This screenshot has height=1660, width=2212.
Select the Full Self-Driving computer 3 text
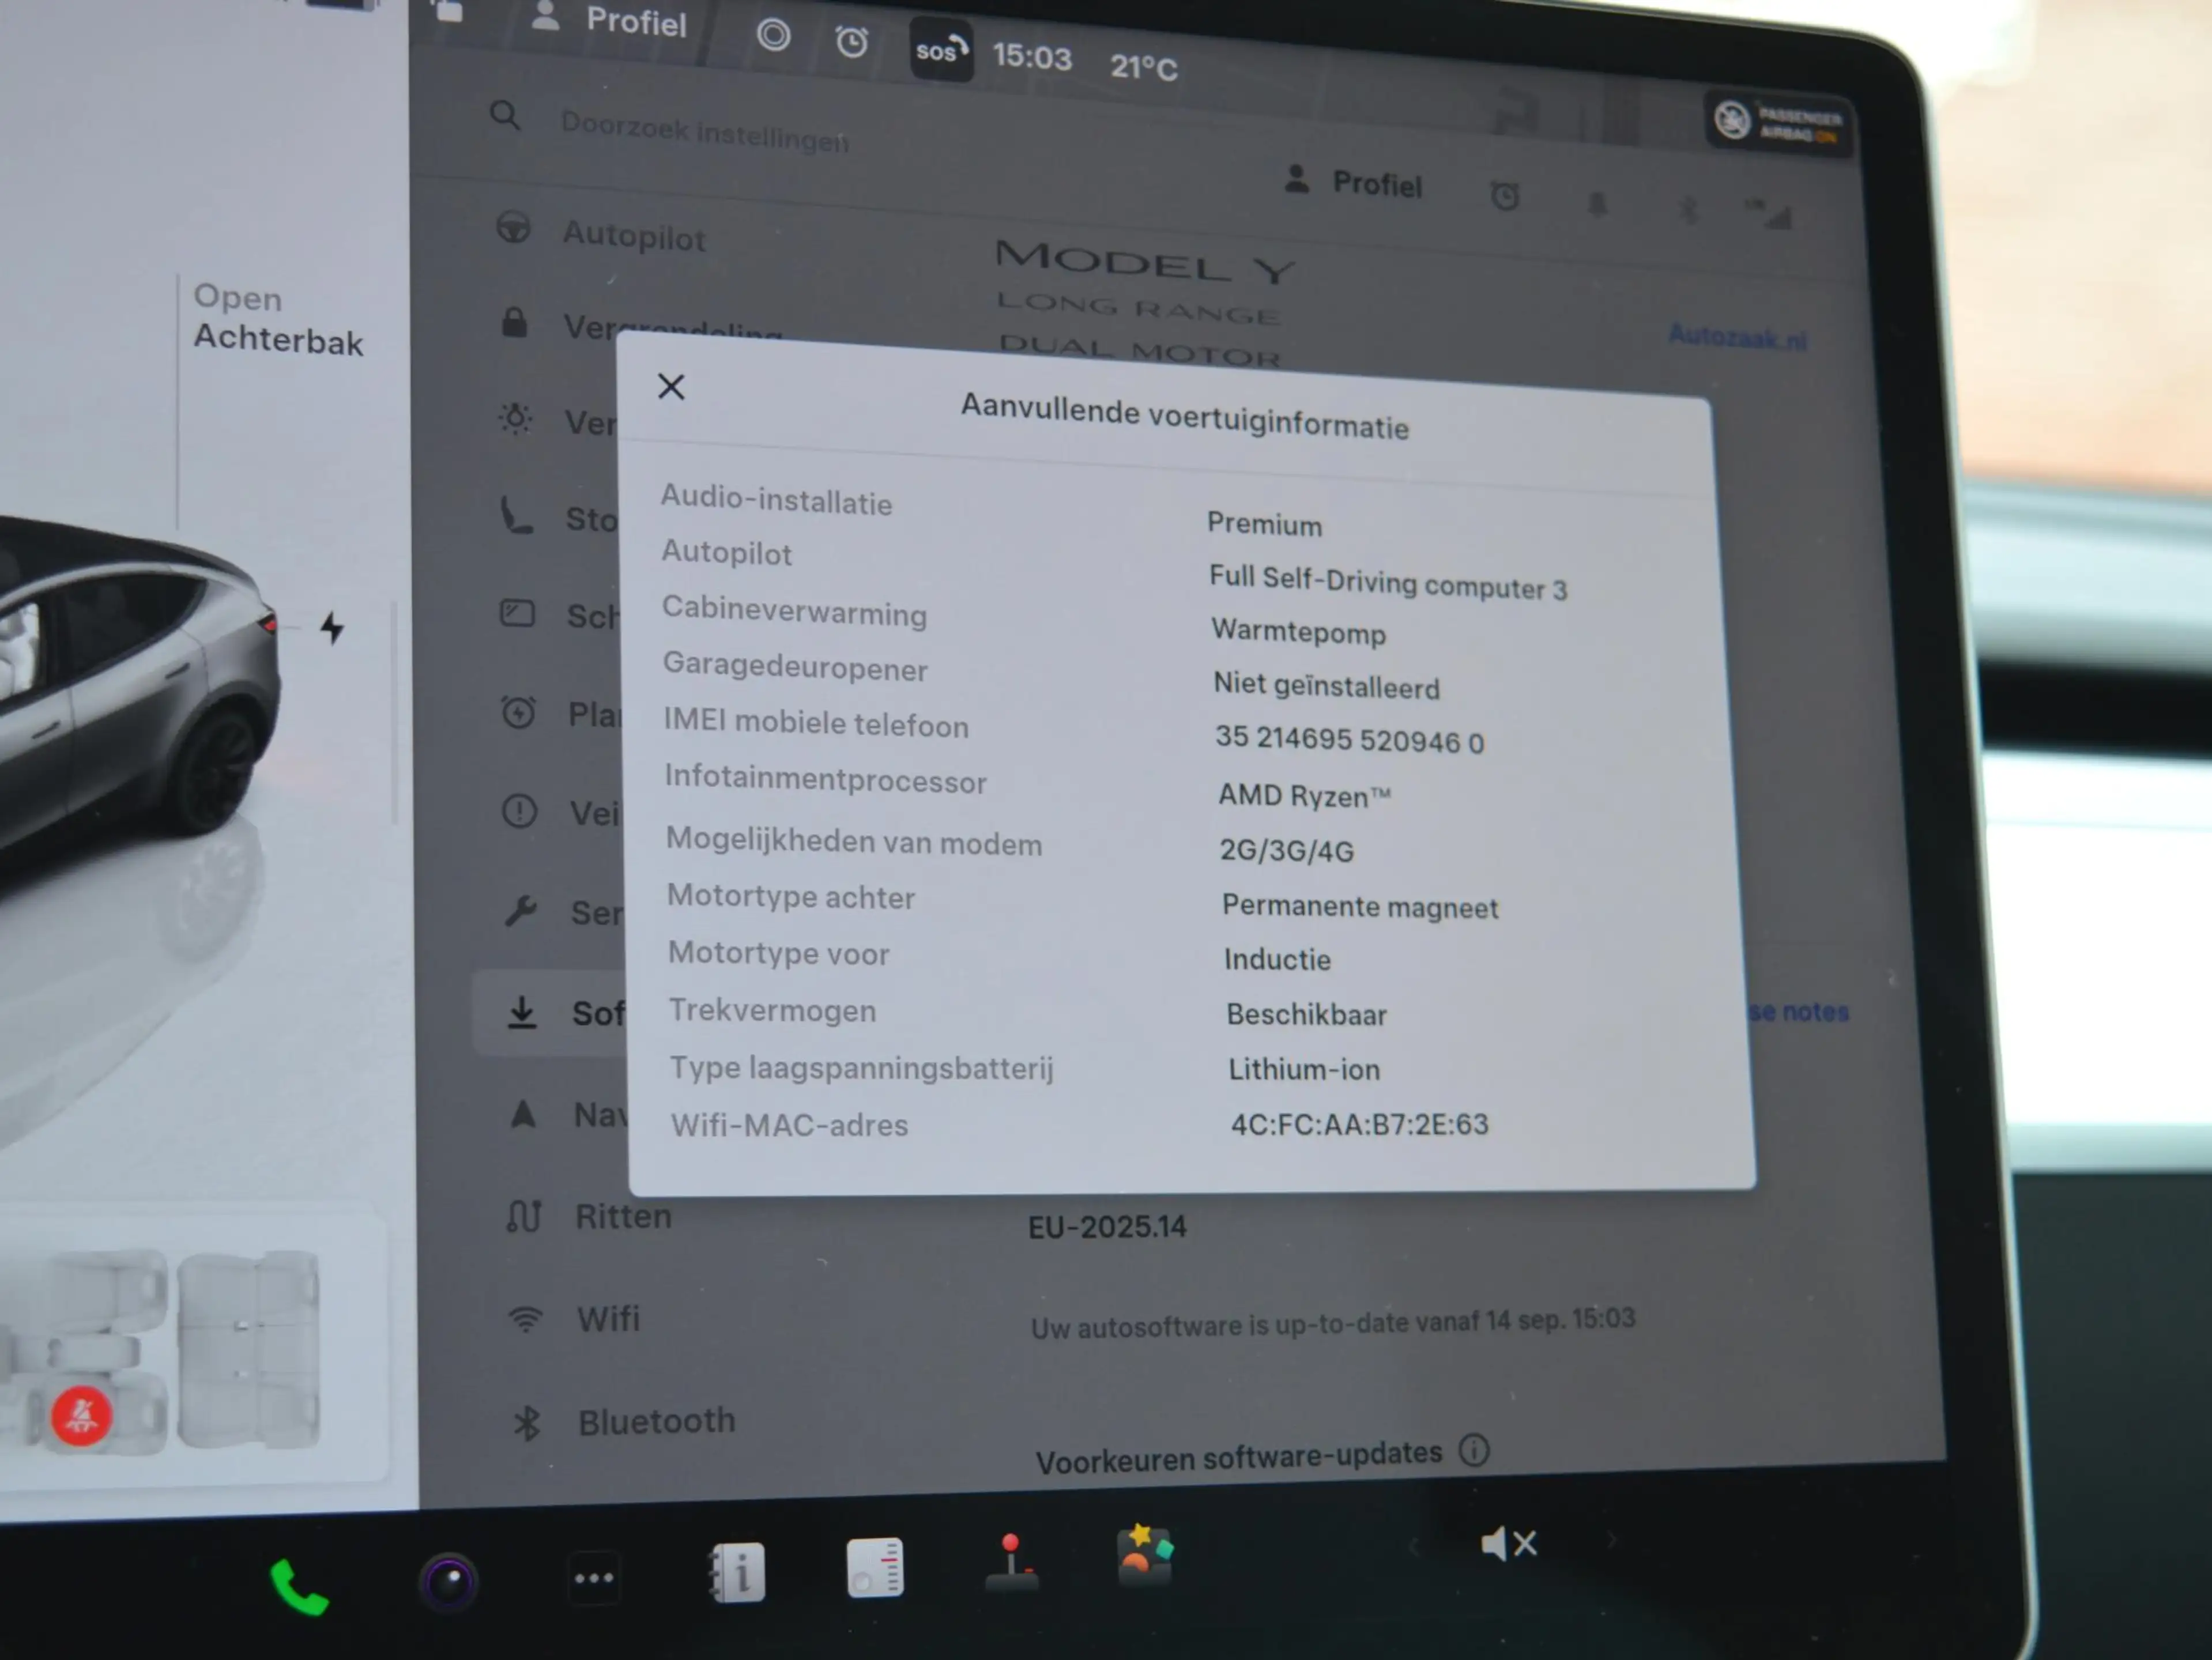click(1387, 582)
